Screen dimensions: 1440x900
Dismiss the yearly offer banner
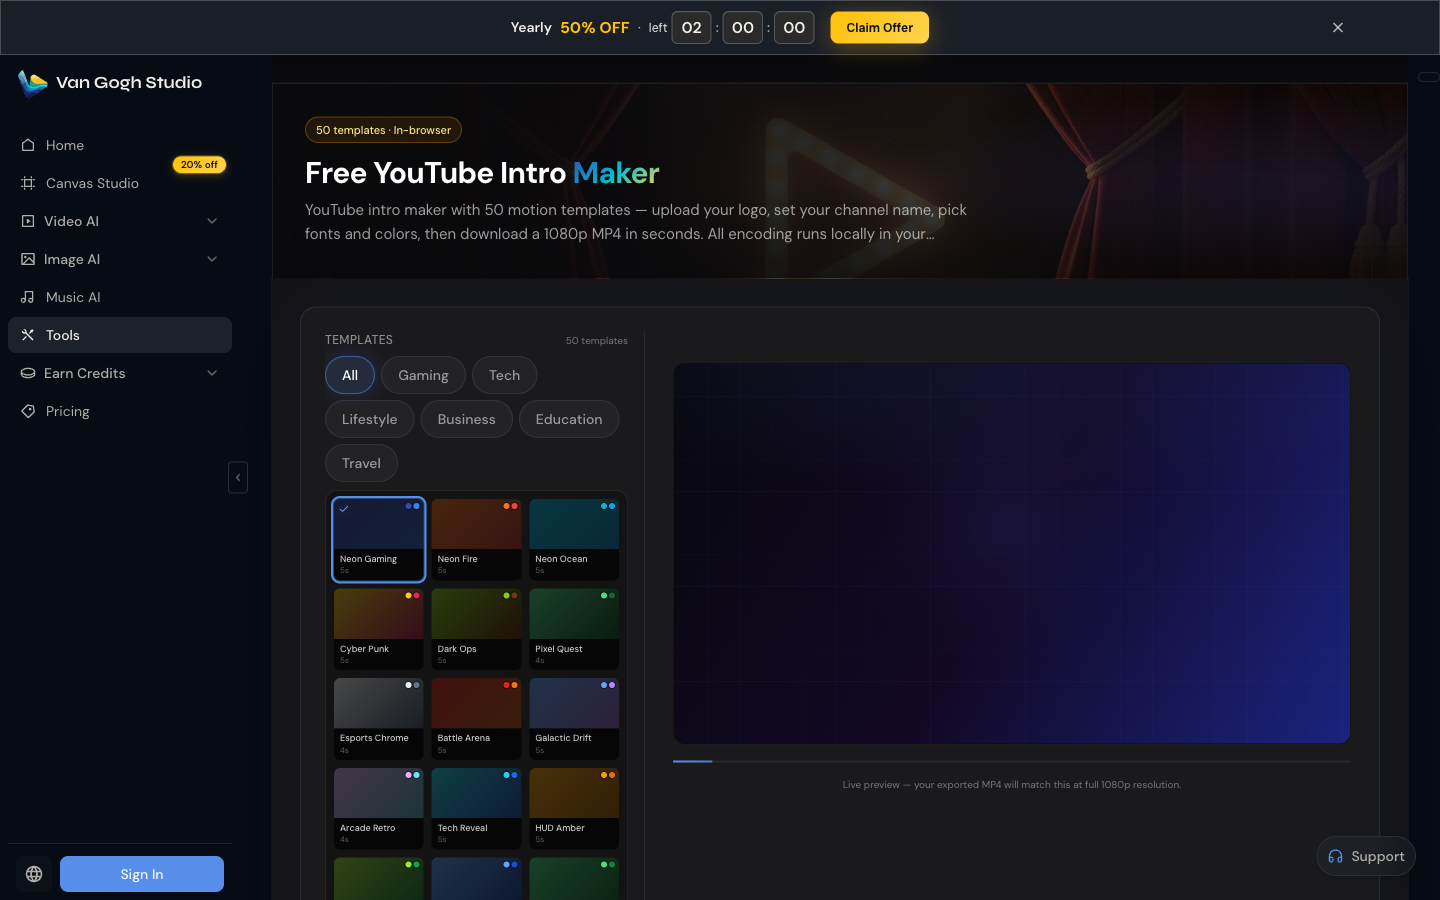click(x=1338, y=28)
